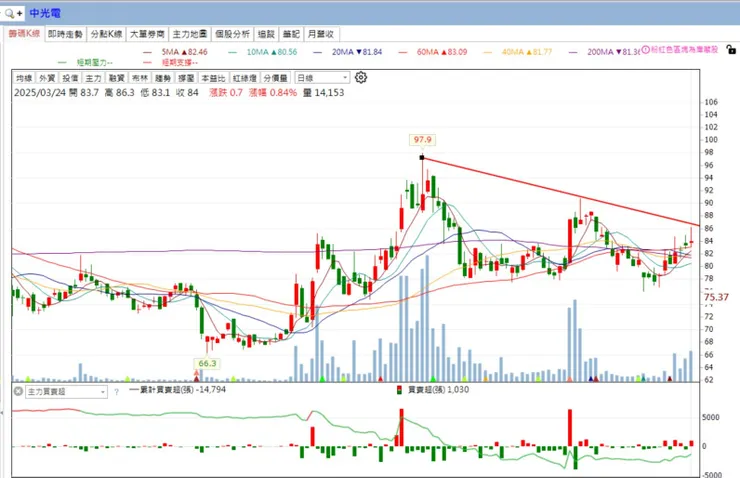The width and height of the screenshot is (740, 478).
Task: Close the indicator sub-panel with the X icon
Action: [x=18, y=391]
